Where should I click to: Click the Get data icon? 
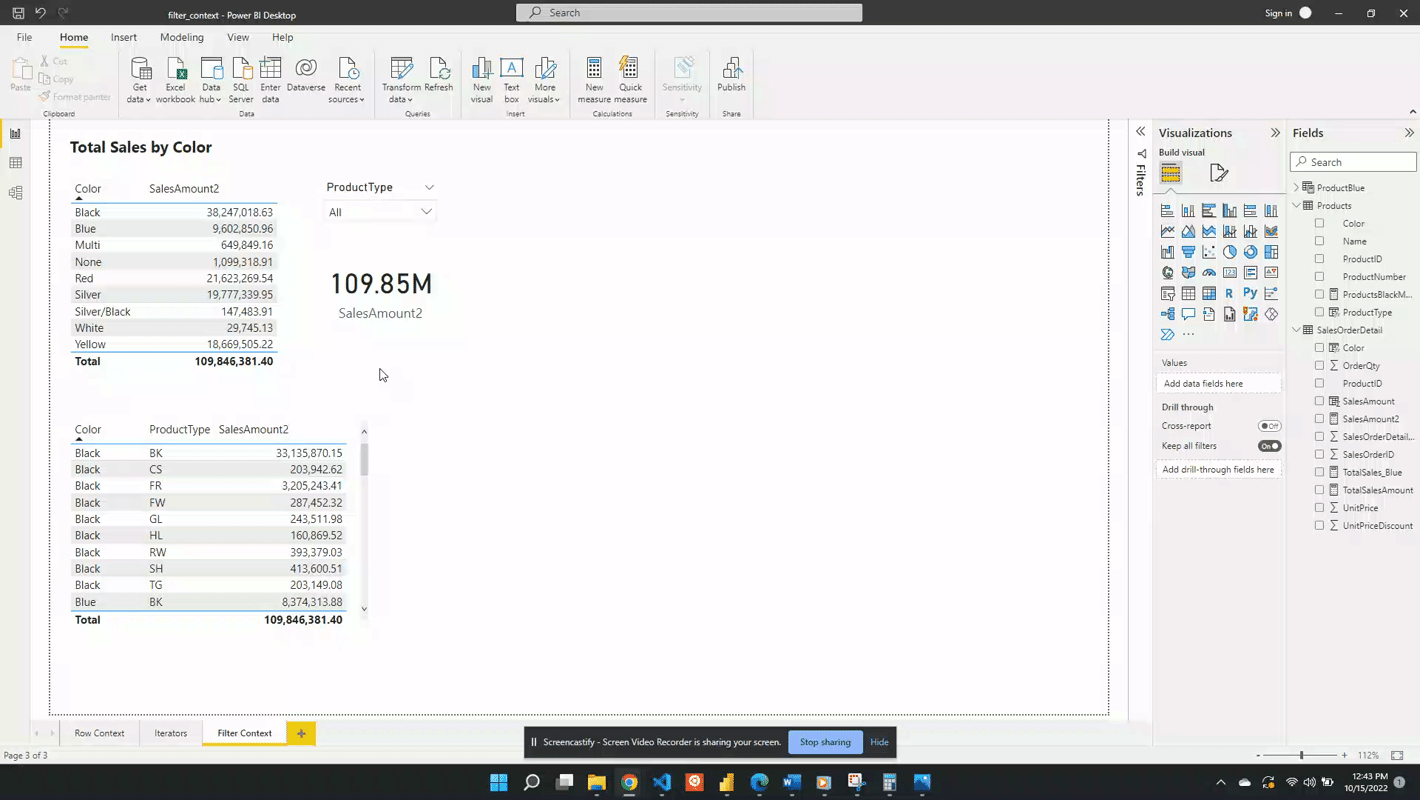141,70
